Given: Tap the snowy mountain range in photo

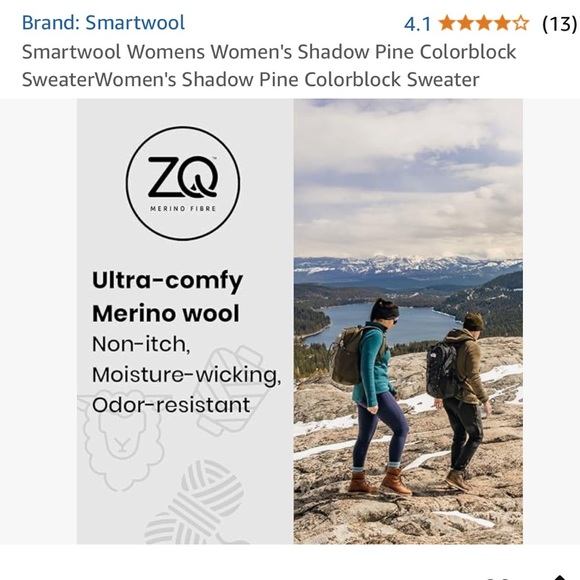Looking at the screenshot, I should click(408, 266).
